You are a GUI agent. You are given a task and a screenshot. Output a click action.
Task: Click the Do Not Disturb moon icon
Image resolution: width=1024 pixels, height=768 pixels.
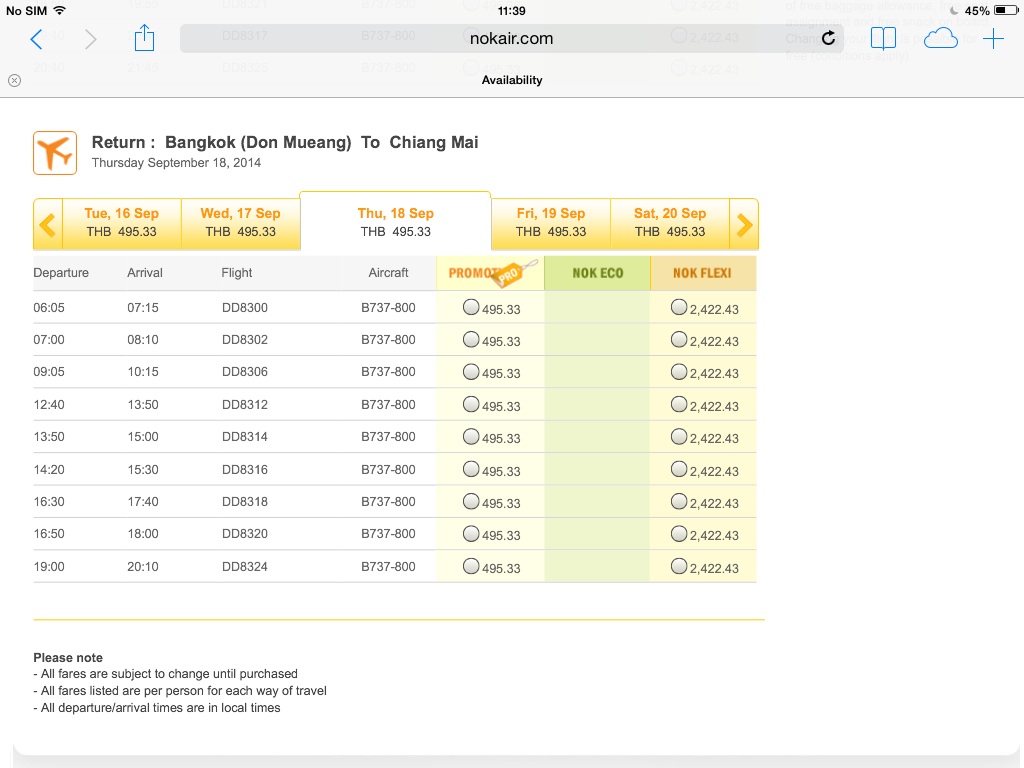[954, 10]
